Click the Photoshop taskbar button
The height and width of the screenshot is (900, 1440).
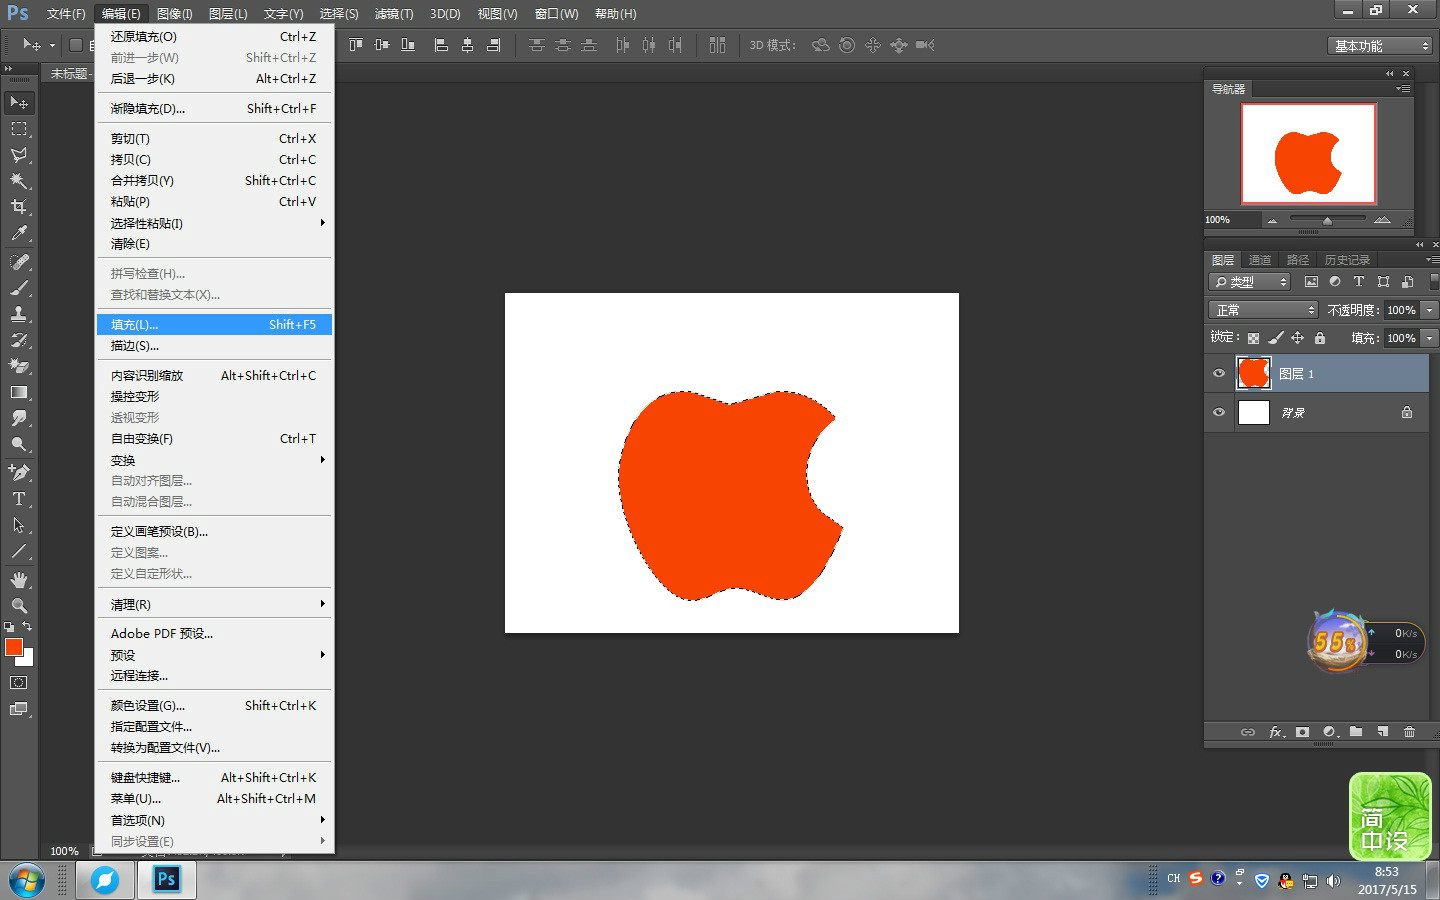pos(167,880)
